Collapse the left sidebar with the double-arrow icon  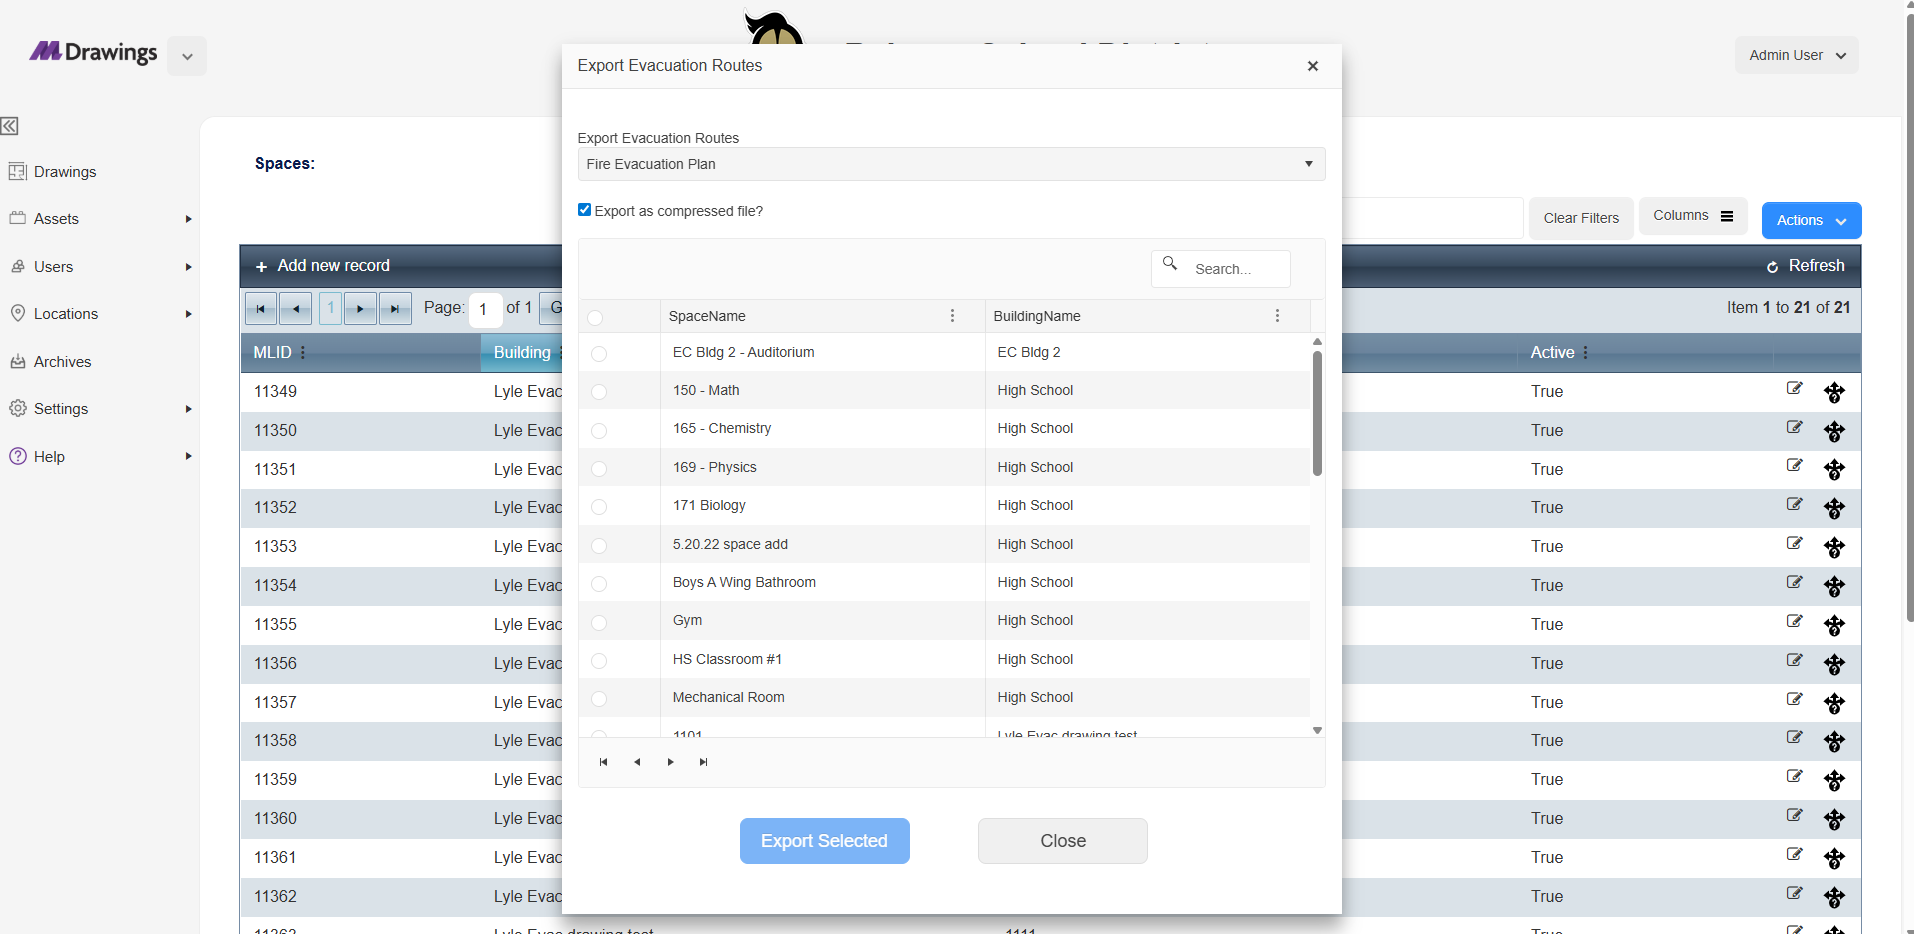(x=10, y=126)
